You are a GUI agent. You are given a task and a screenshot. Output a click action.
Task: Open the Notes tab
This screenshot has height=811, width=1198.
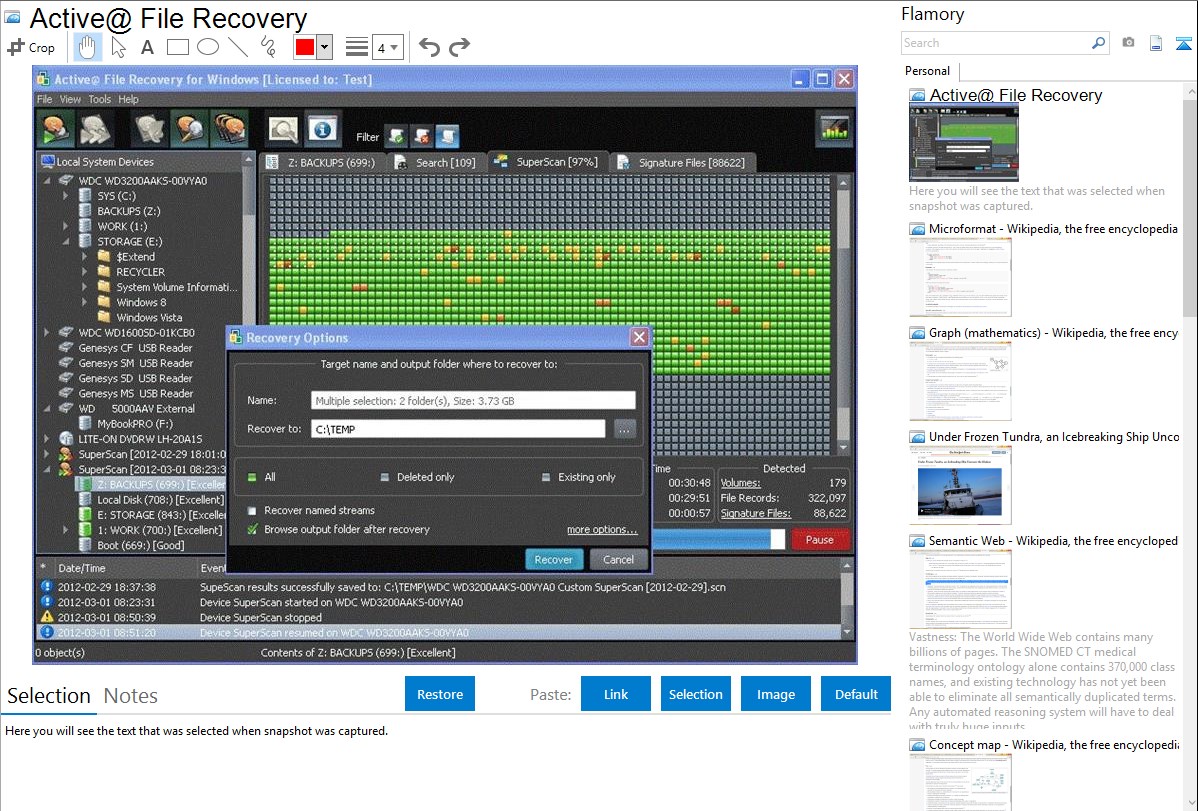[131, 696]
